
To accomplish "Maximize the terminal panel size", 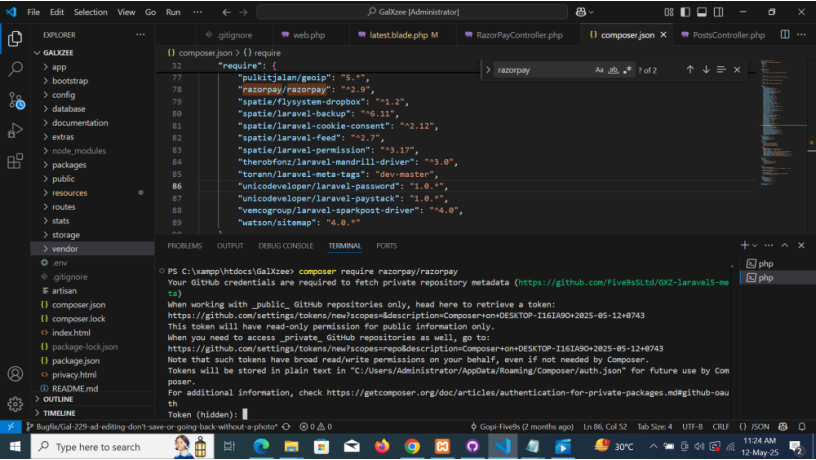I will [785, 245].
